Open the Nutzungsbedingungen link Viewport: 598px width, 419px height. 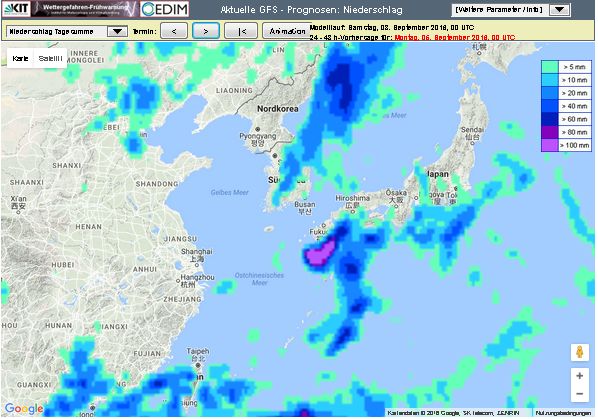click(563, 413)
